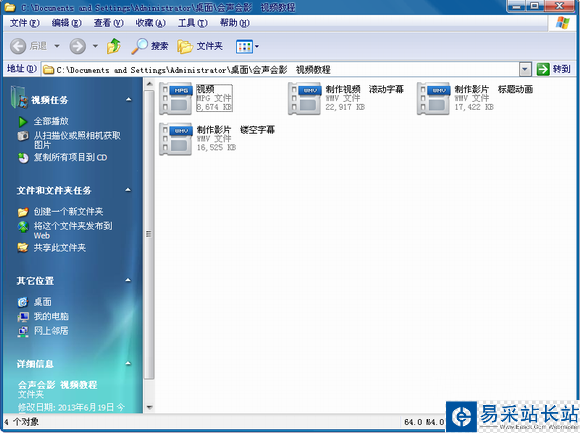Click the green 转到 go arrow
580x433 pixels.
[x=543, y=69]
